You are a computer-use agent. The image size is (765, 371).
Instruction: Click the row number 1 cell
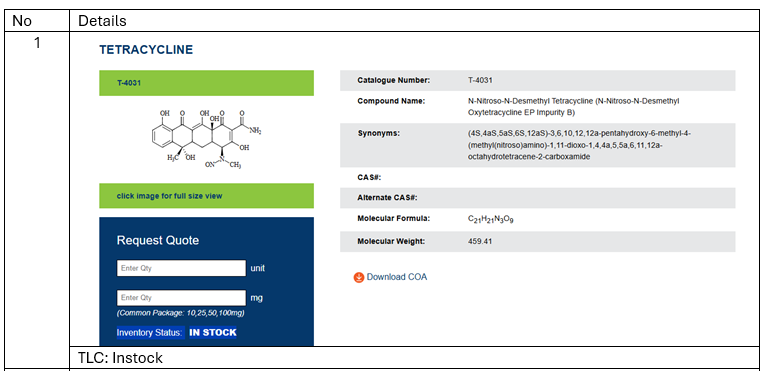pyautogui.click(x=37, y=200)
